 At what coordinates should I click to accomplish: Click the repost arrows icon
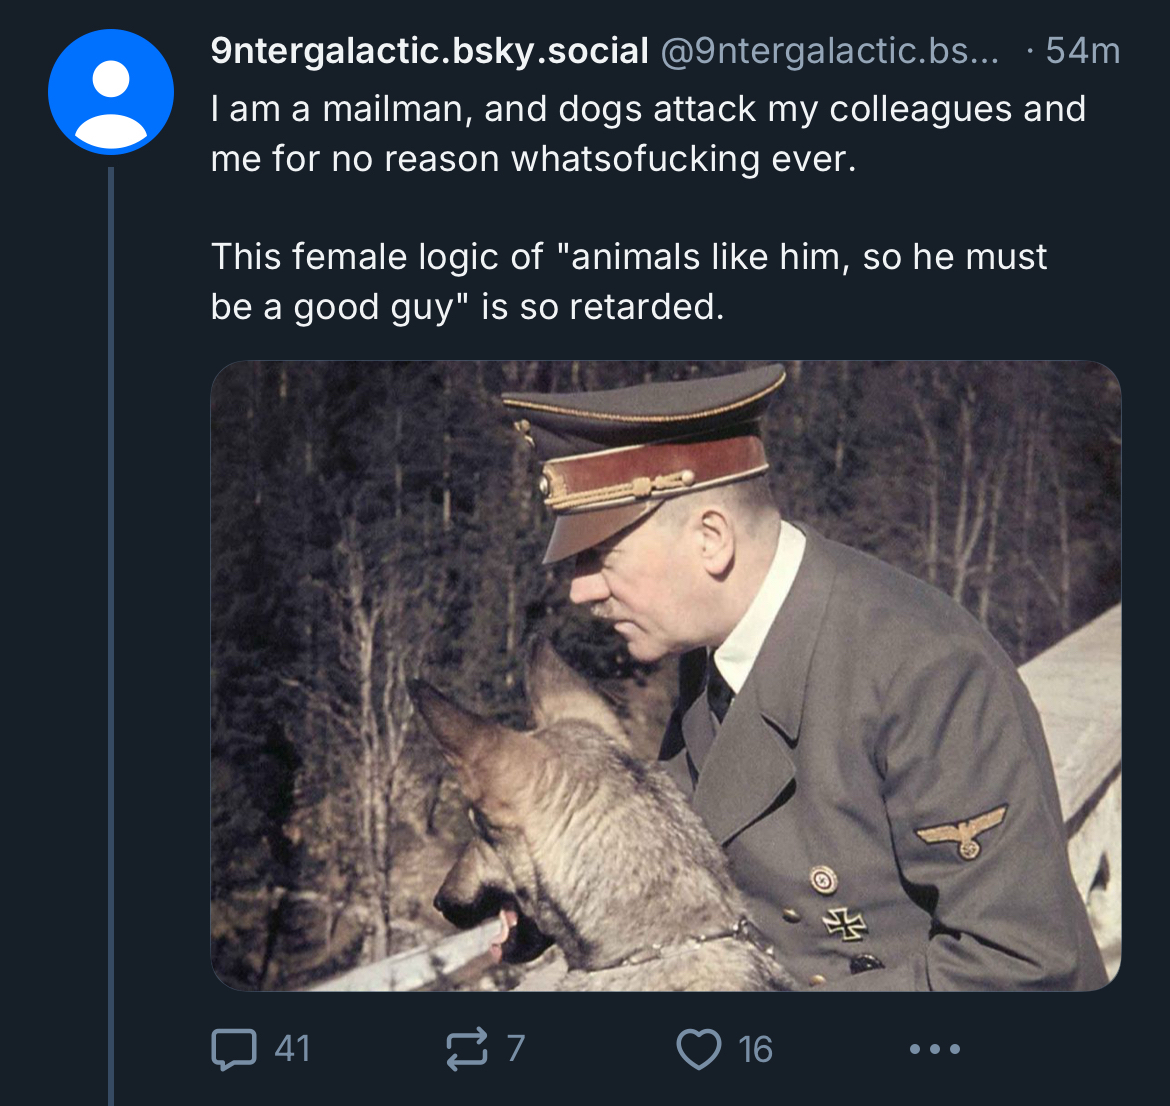click(466, 1049)
